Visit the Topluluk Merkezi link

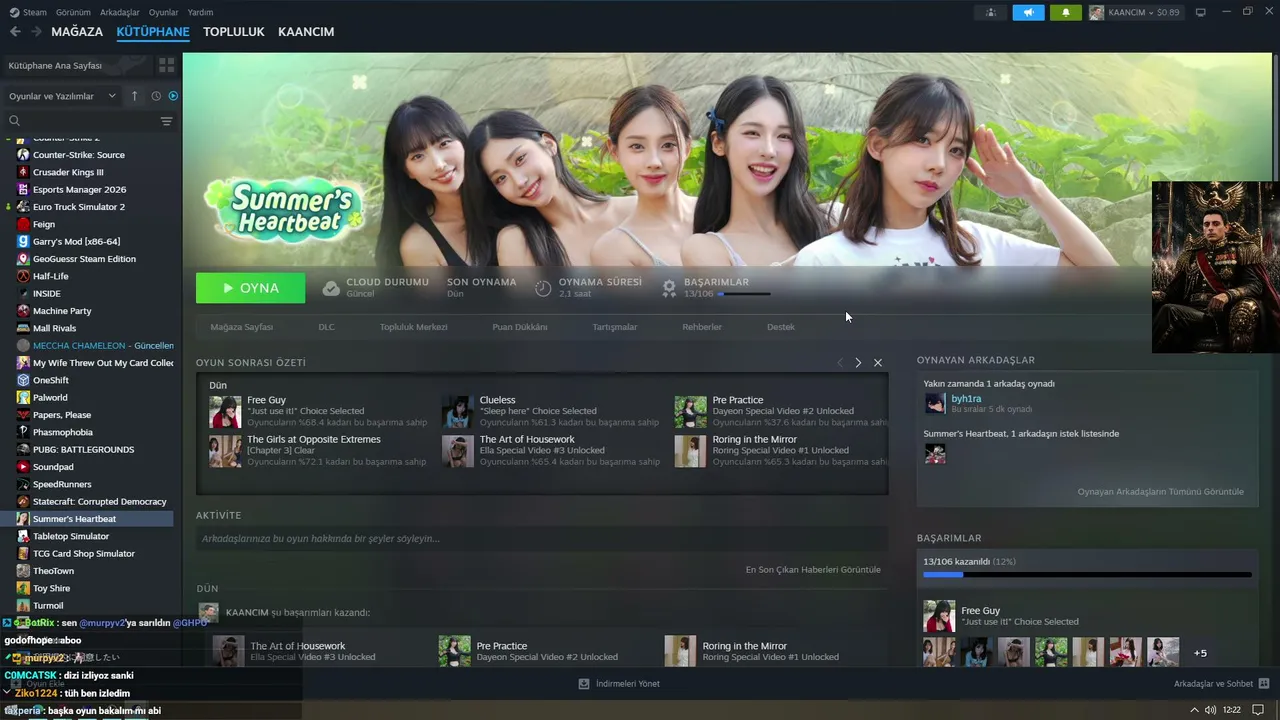tap(413, 327)
